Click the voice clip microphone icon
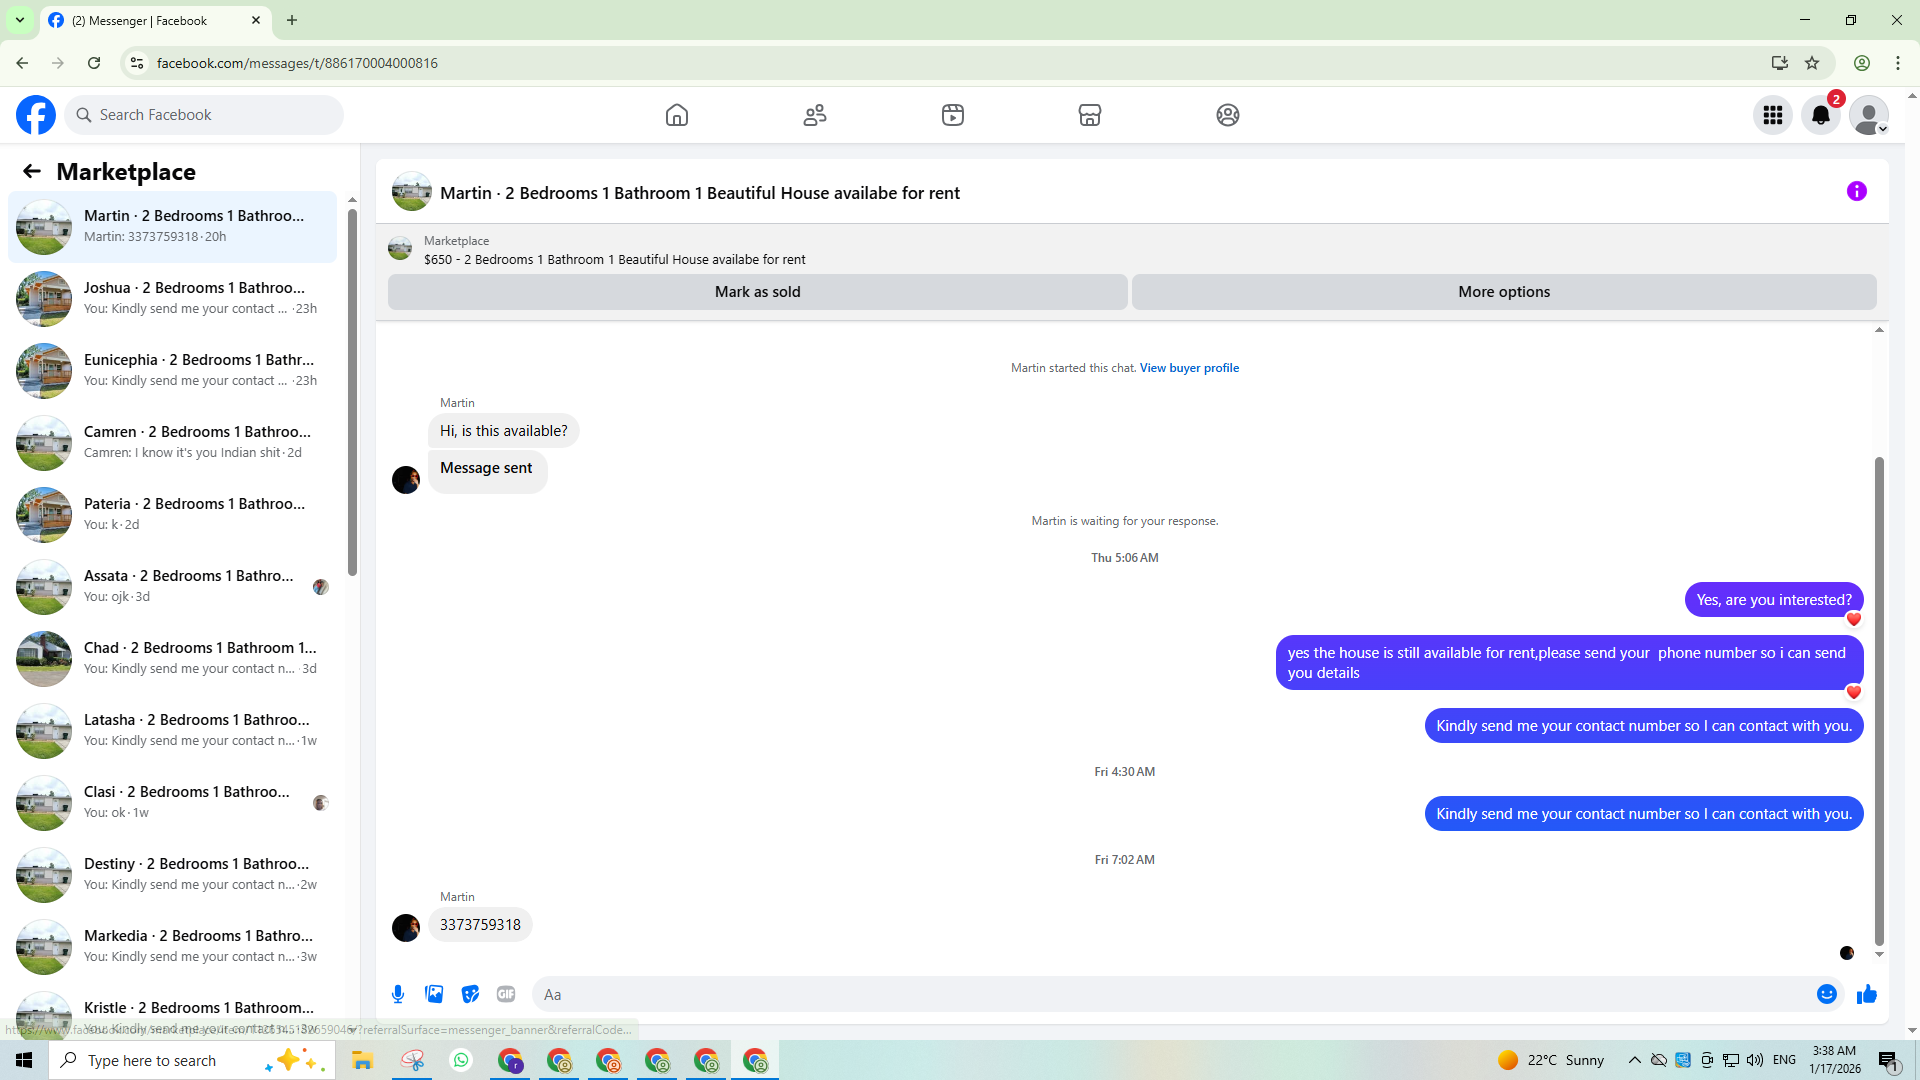 point(398,994)
